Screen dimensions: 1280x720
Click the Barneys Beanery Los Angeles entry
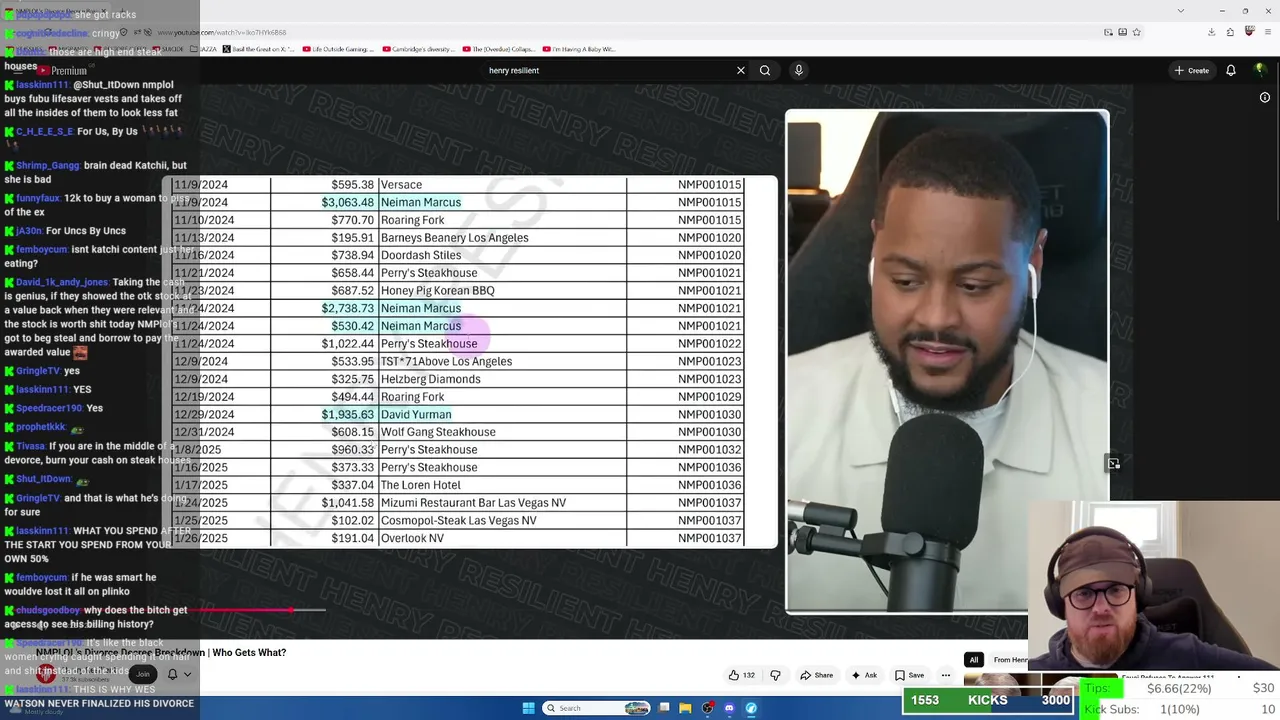tap(454, 237)
